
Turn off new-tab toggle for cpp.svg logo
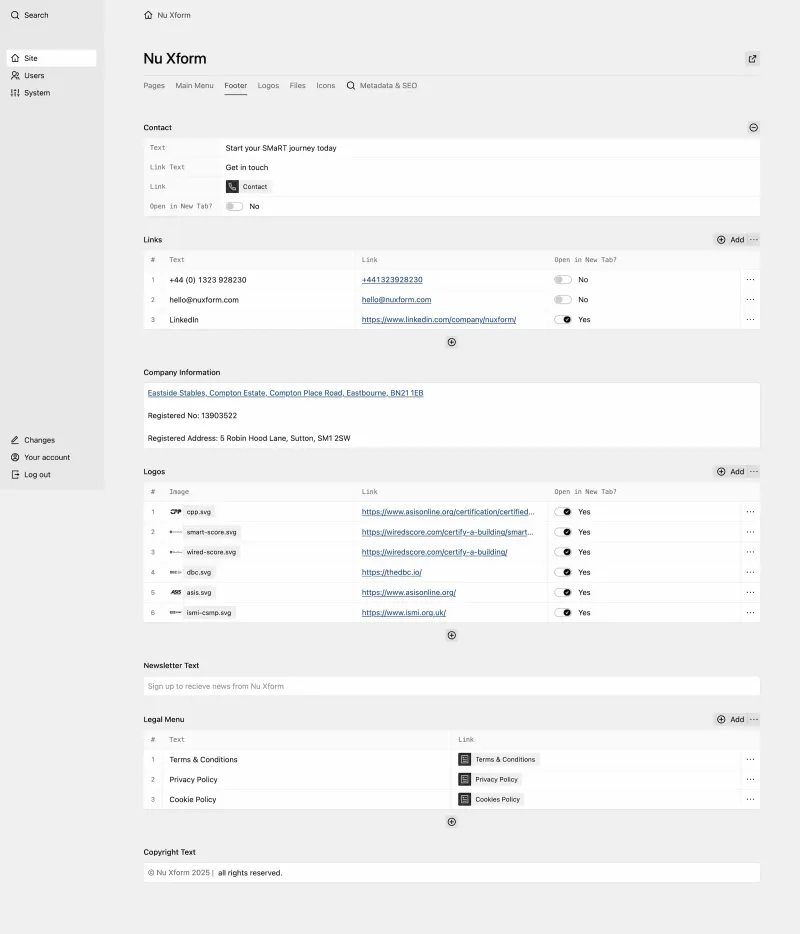click(x=563, y=512)
